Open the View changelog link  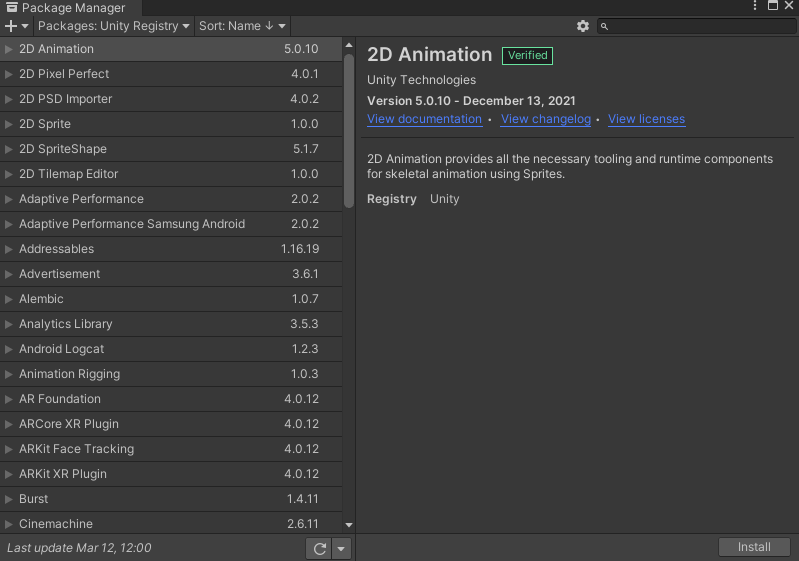click(546, 119)
